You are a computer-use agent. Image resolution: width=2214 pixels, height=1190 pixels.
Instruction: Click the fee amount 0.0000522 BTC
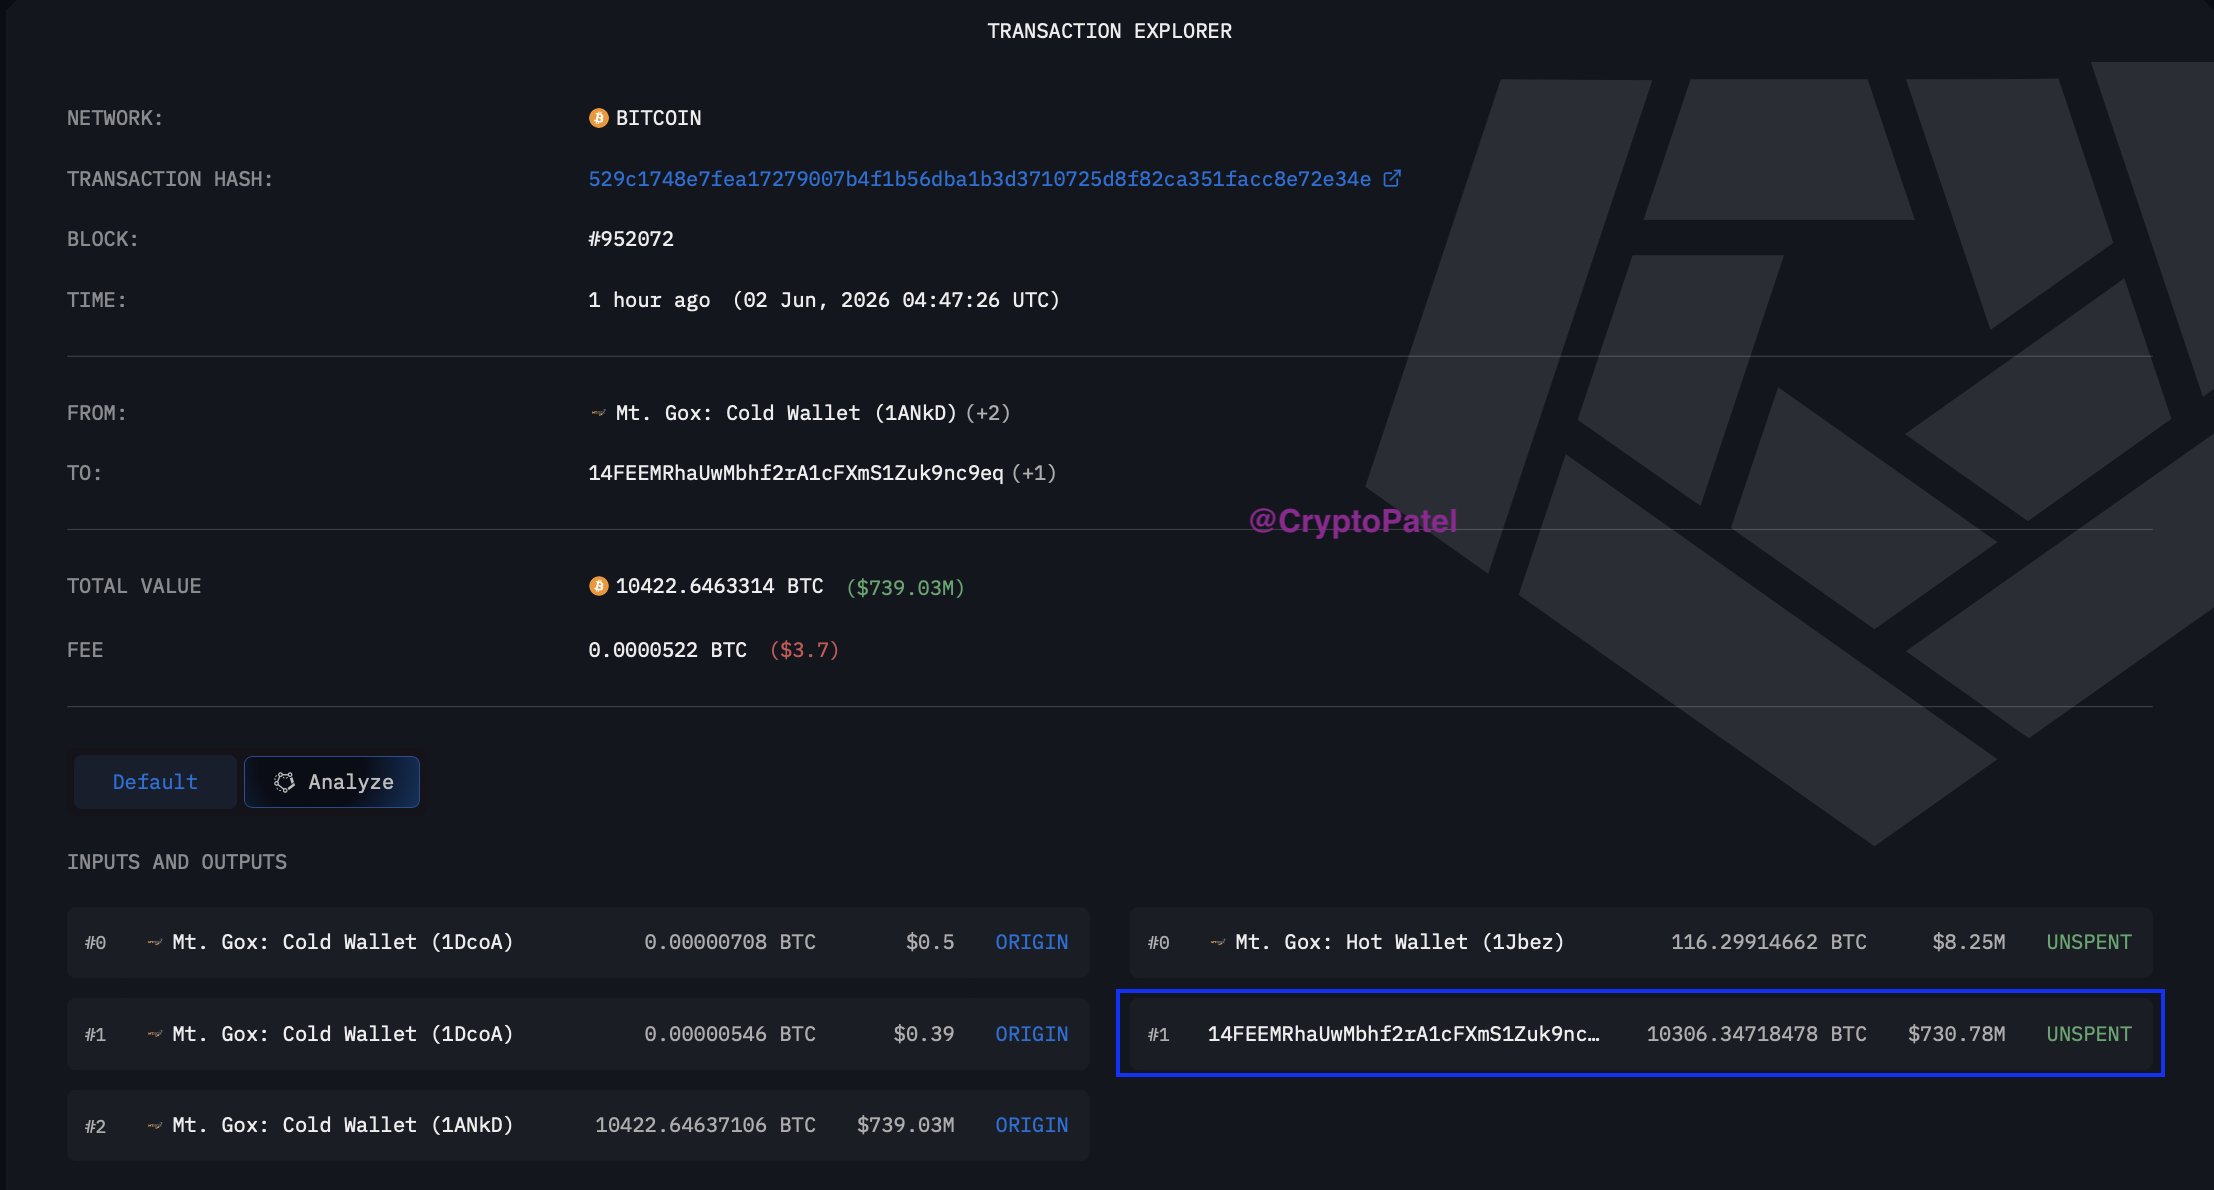coord(667,650)
